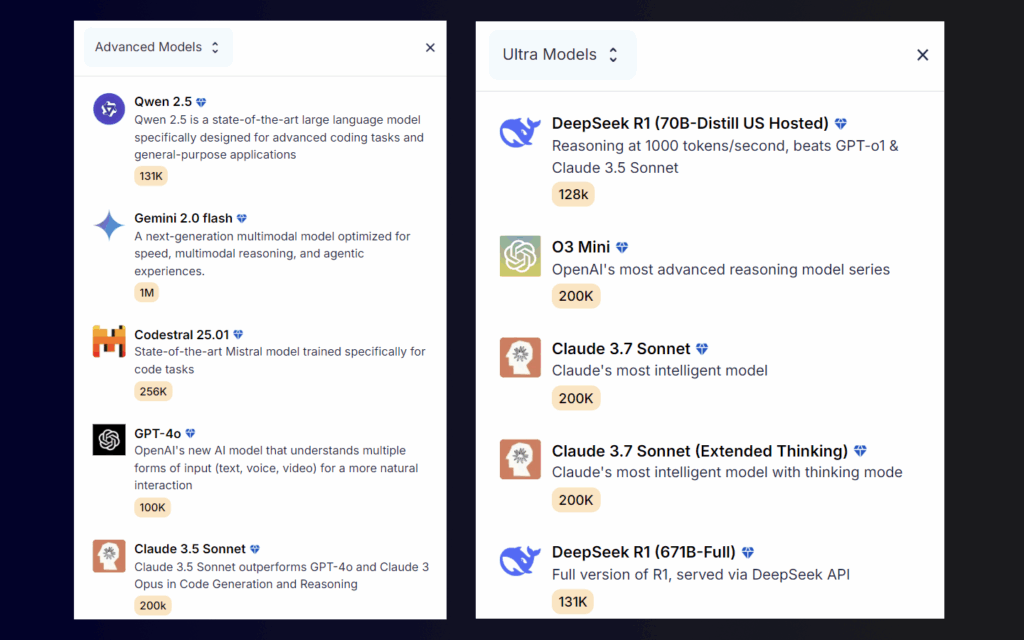The width and height of the screenshot is (1024, 640).
Task: Click the Claude 3.7 Sonnet Extended Thinking logo
Action: click(520, 459)
